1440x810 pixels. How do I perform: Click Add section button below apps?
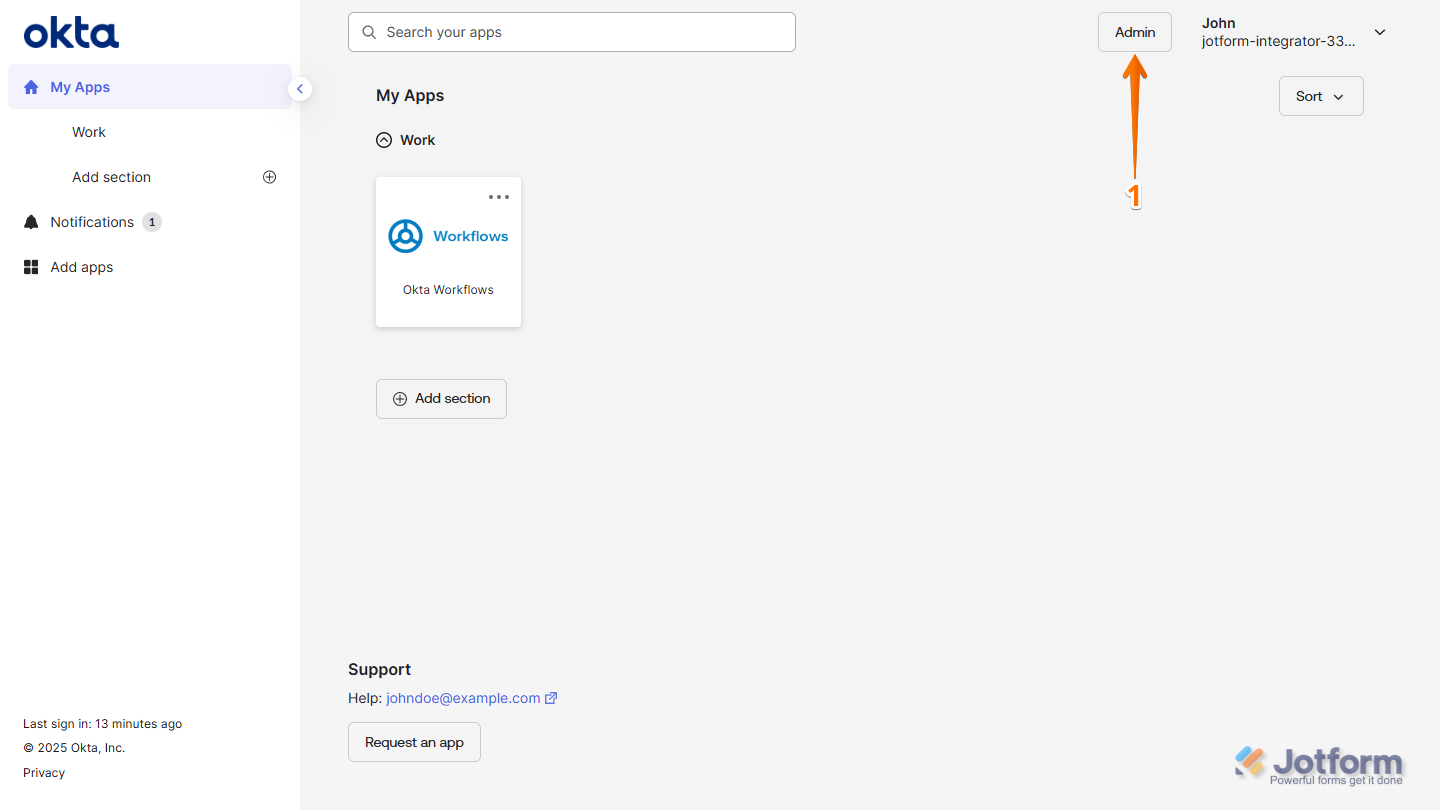(441, 399)
